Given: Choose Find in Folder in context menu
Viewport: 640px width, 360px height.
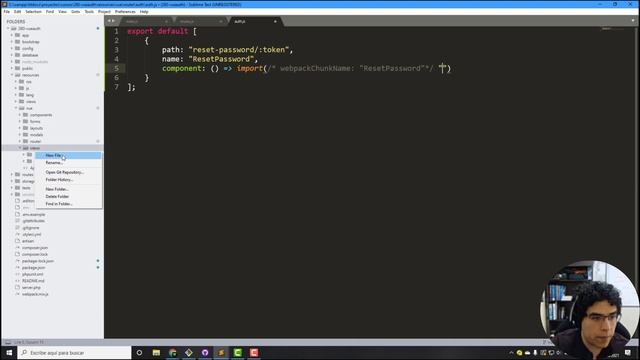Looking at the screenshot, I should 59,204.
